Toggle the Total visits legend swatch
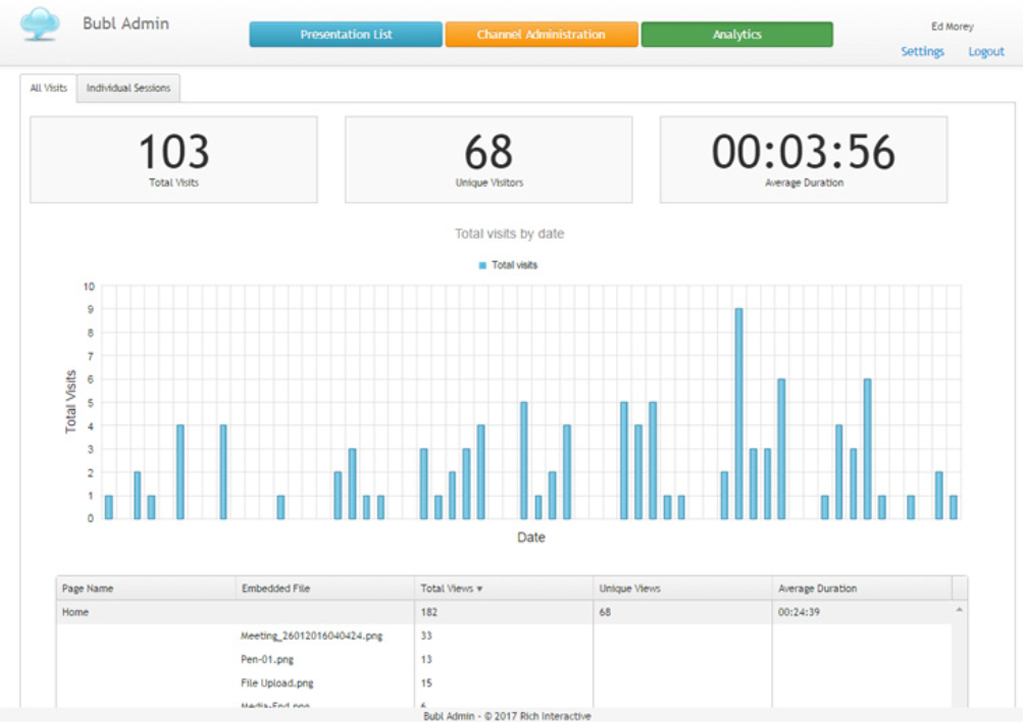This screenshot has width=1023, height=722. 483,265
